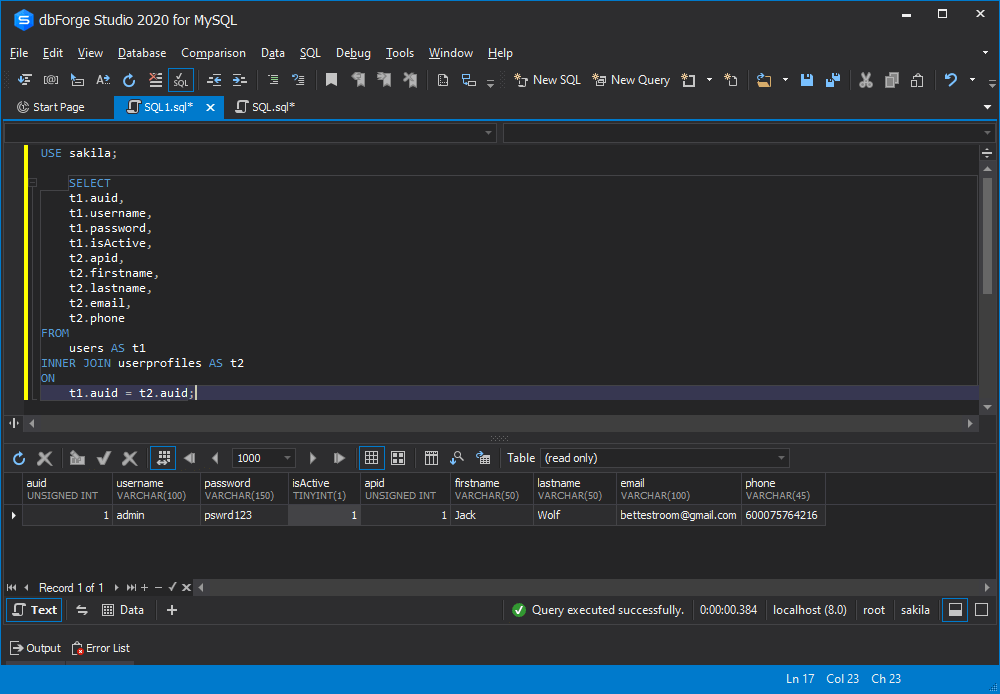Click the New SQL button

pyautogui.click(x=548, y=80)
